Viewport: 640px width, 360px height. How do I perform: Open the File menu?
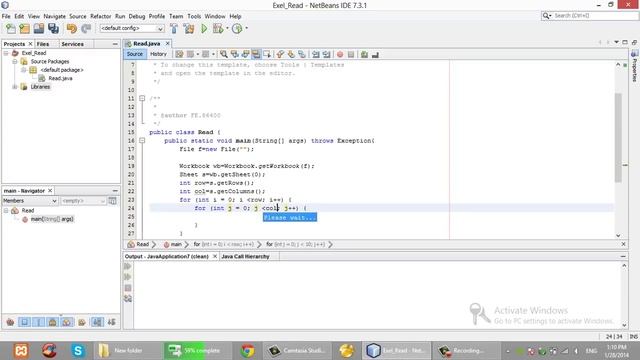(6, 16)
